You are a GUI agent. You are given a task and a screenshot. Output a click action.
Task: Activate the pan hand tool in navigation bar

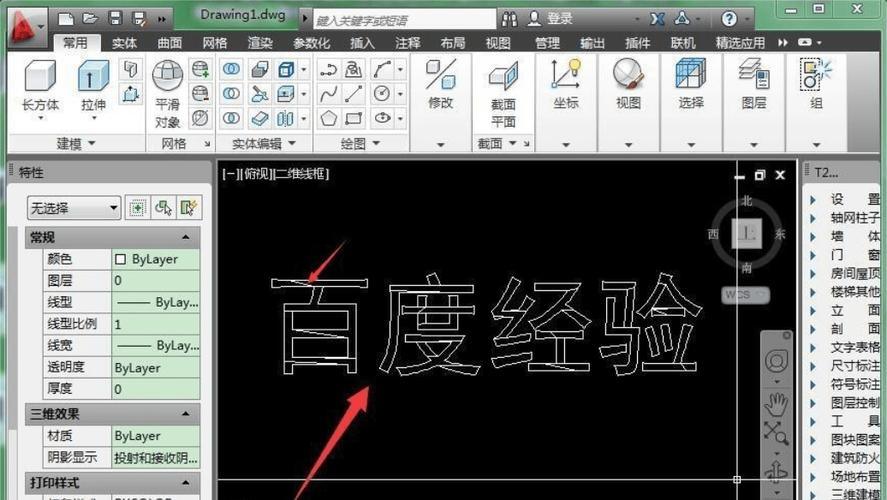click(x=776, y=403)
